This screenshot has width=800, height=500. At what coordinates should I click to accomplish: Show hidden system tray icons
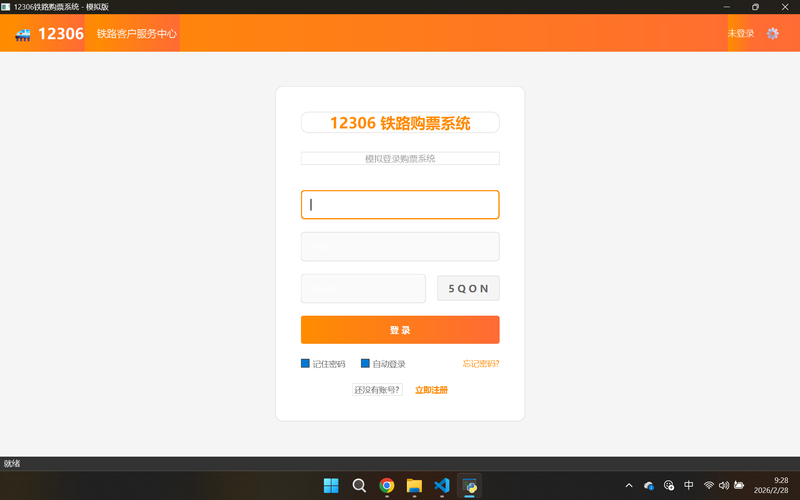(x=629, y=485)
